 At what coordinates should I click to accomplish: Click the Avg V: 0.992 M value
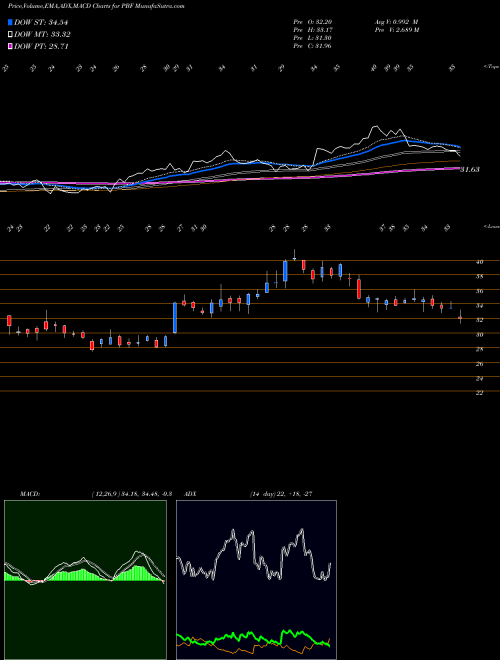[395, 22]
